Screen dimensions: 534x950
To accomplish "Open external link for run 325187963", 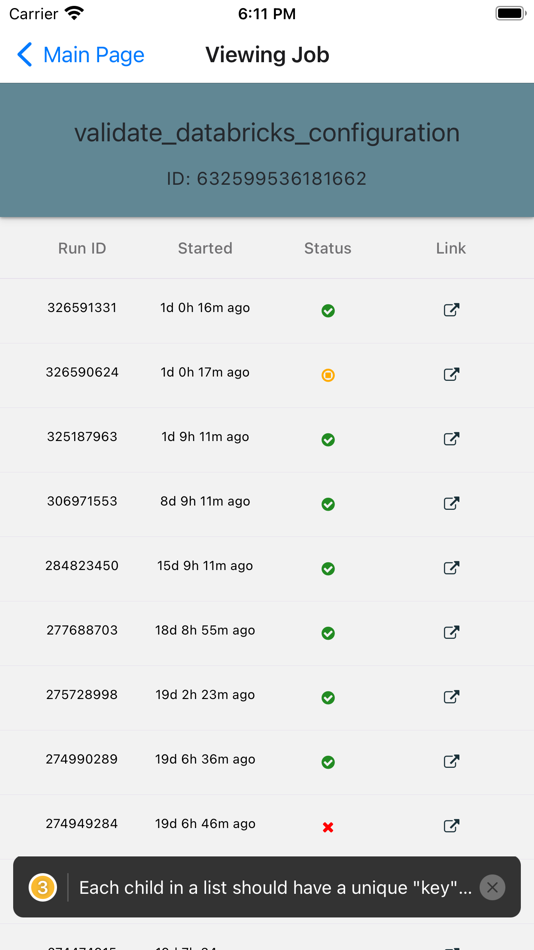I will coord(451,439).
